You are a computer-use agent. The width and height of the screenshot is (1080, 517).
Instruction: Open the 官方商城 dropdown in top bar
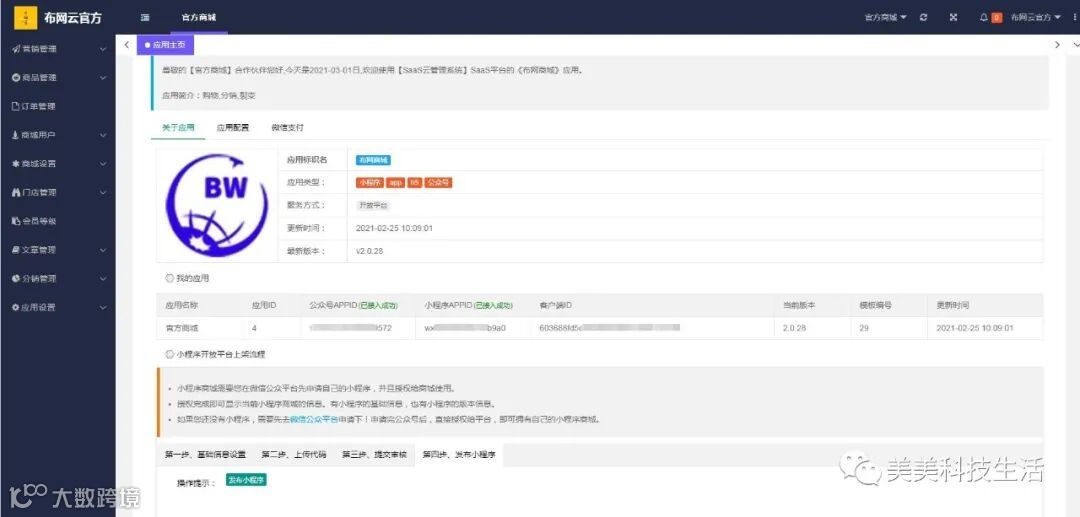(886, 18)
